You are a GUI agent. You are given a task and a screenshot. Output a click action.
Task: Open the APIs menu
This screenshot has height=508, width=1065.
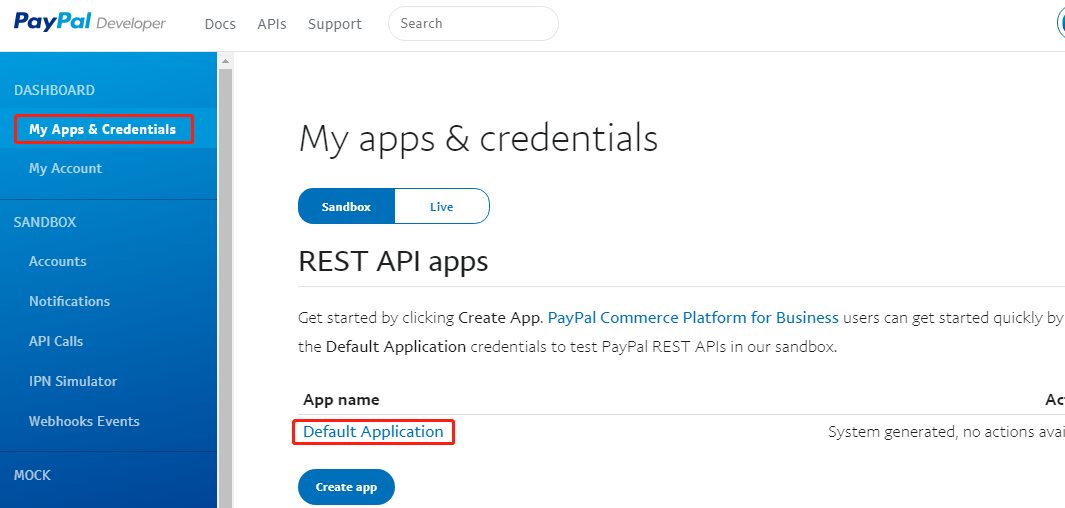272,24
